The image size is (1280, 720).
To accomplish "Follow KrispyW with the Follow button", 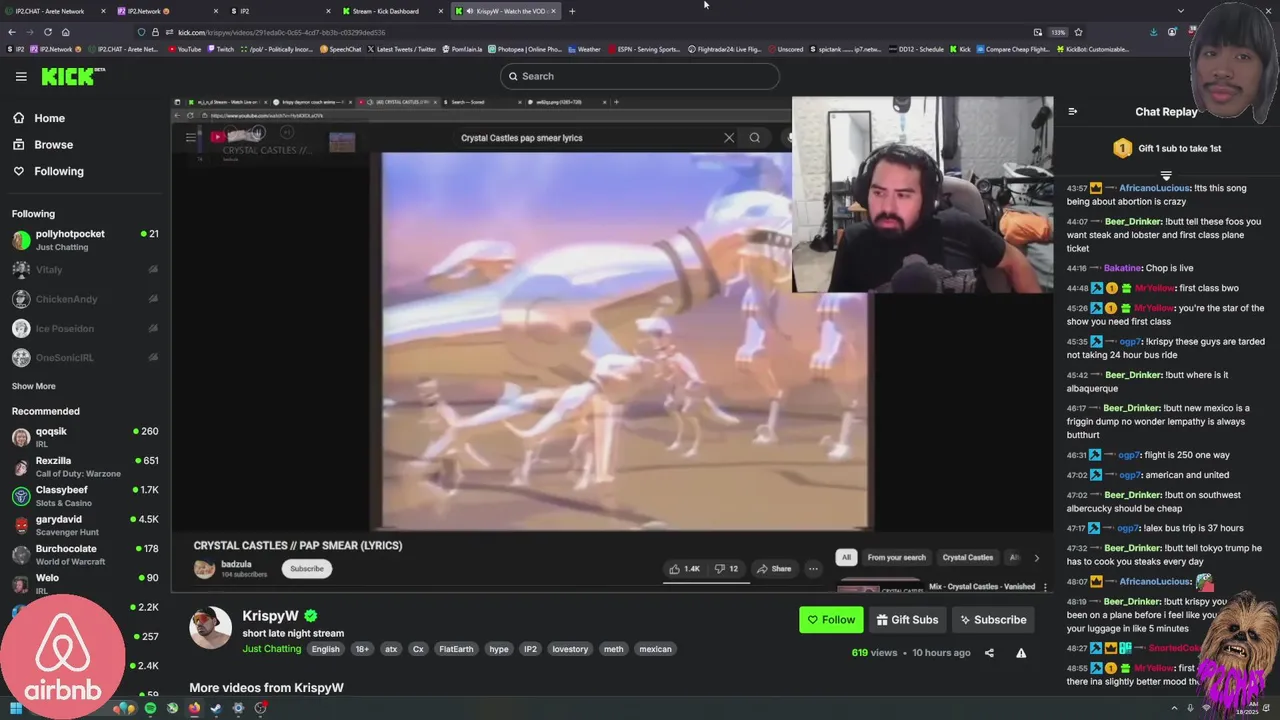I will click(831, 620).
